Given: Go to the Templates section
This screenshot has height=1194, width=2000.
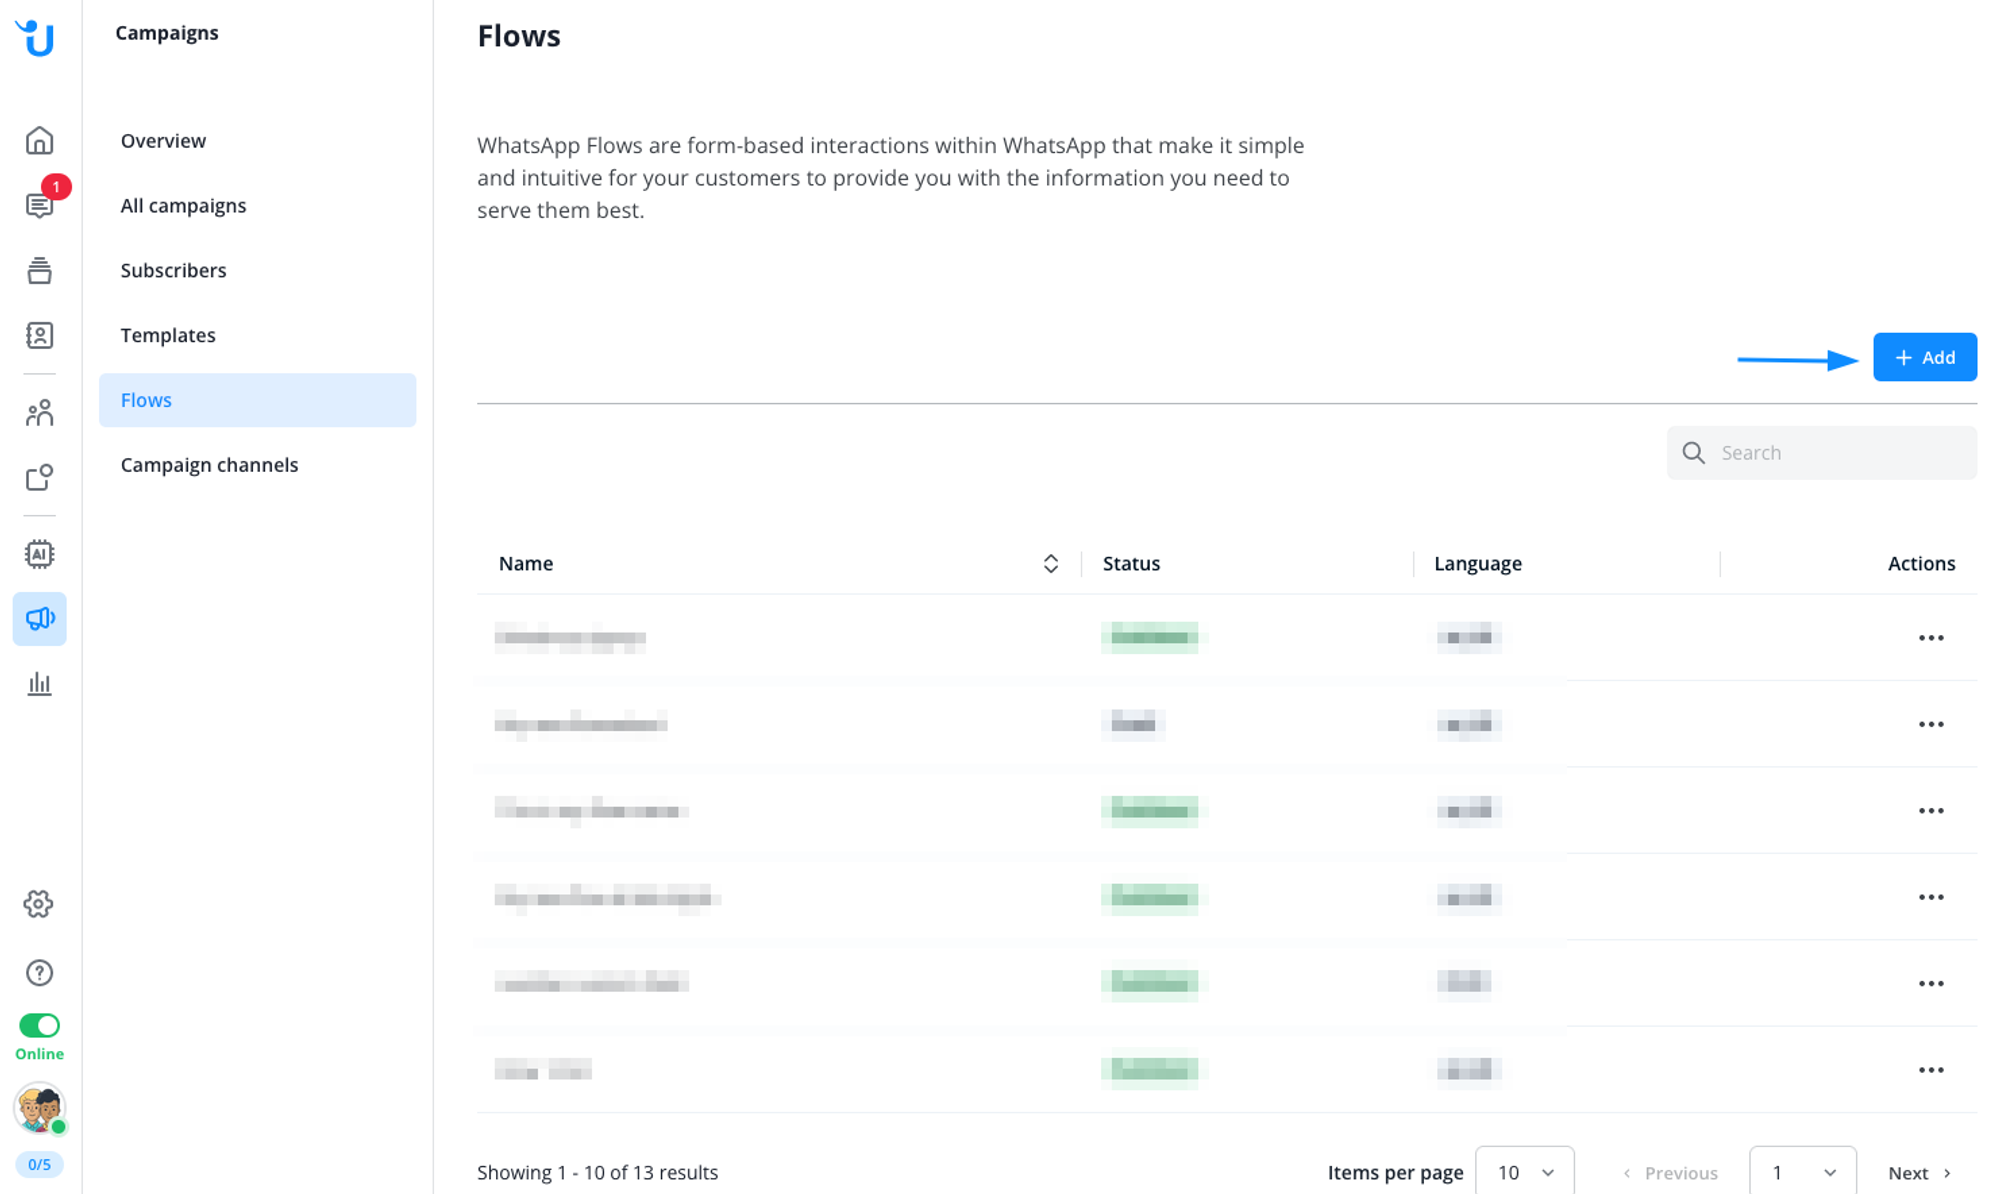Looking at the screenshot, I should (168, 335).
